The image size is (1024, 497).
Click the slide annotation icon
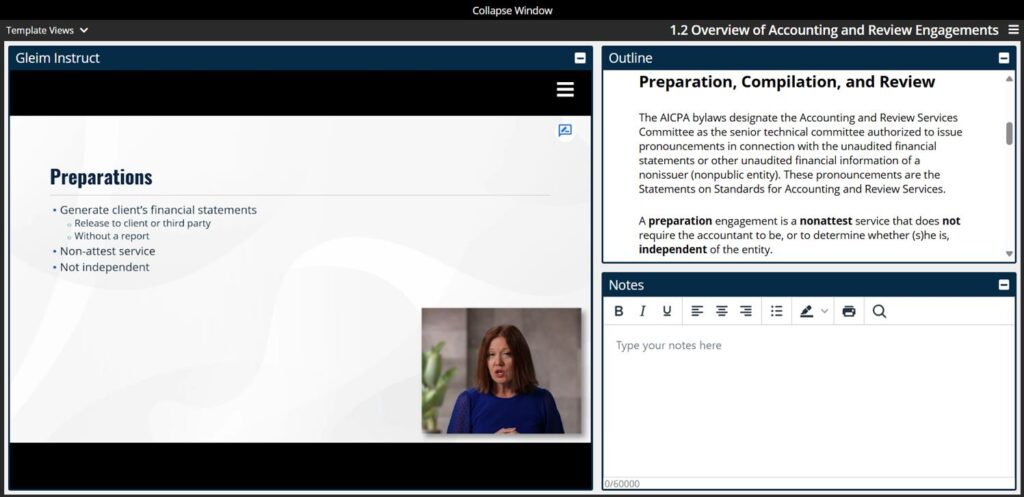pyautogui.click(x=565, y=130)
